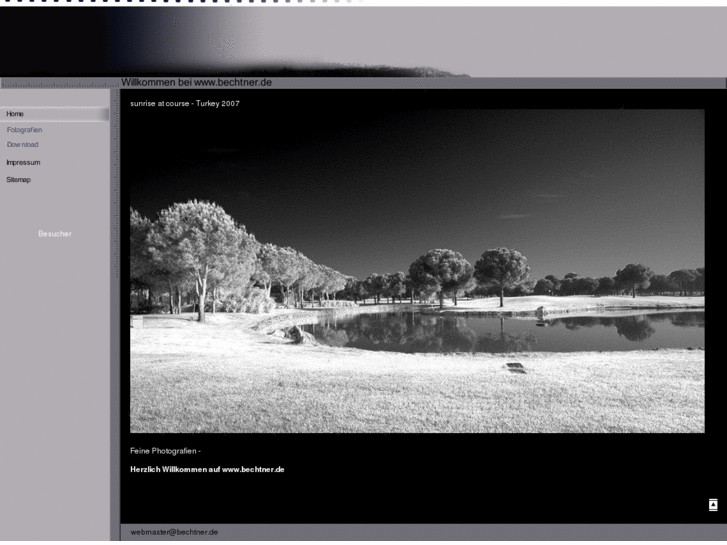Screen dimensions: 727x545
Task: Click the 'sunrise at course - Turkey 2007' caption
Action: [185, 103]
